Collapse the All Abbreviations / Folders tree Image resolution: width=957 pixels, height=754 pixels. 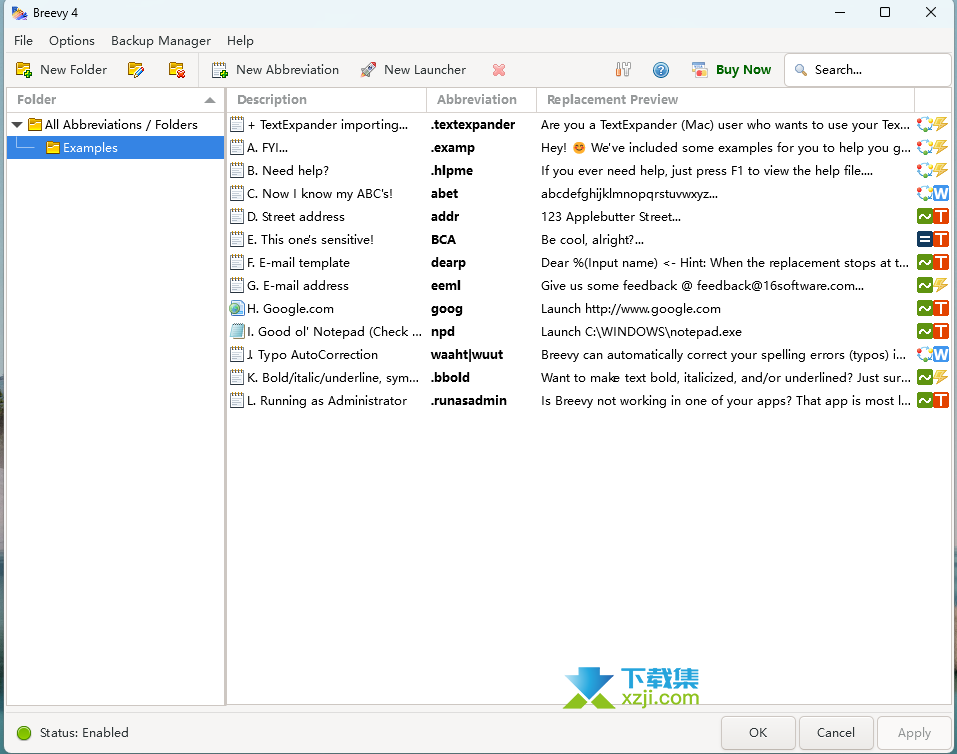(17, 125)
